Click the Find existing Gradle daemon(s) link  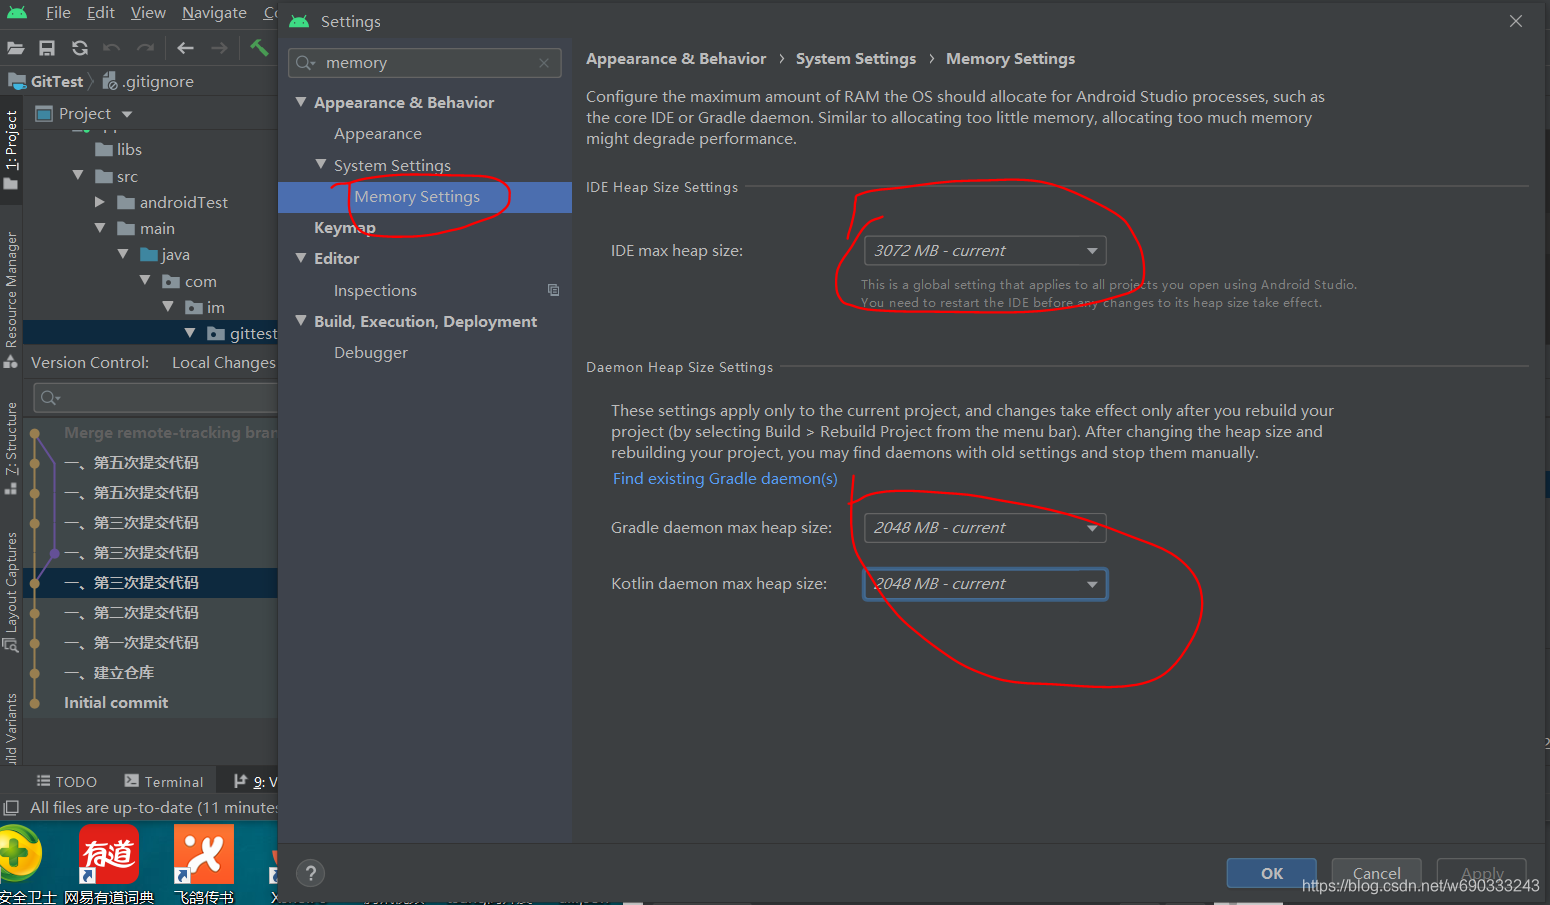725,479
